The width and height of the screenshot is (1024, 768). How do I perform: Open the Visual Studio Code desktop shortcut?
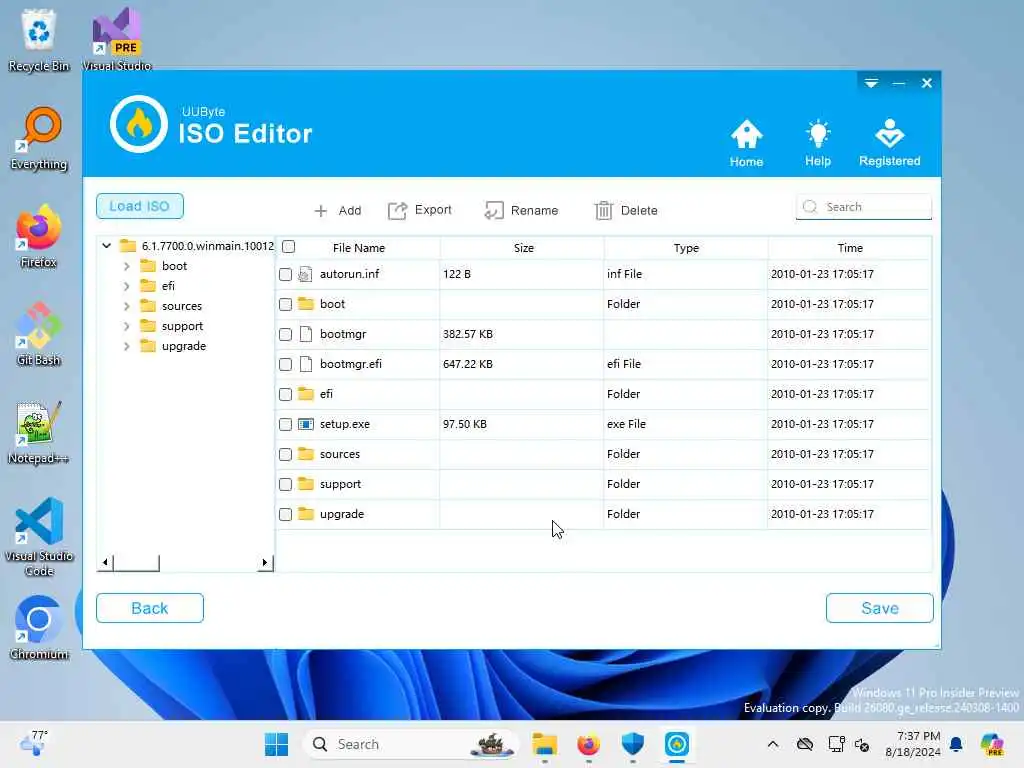39,537
